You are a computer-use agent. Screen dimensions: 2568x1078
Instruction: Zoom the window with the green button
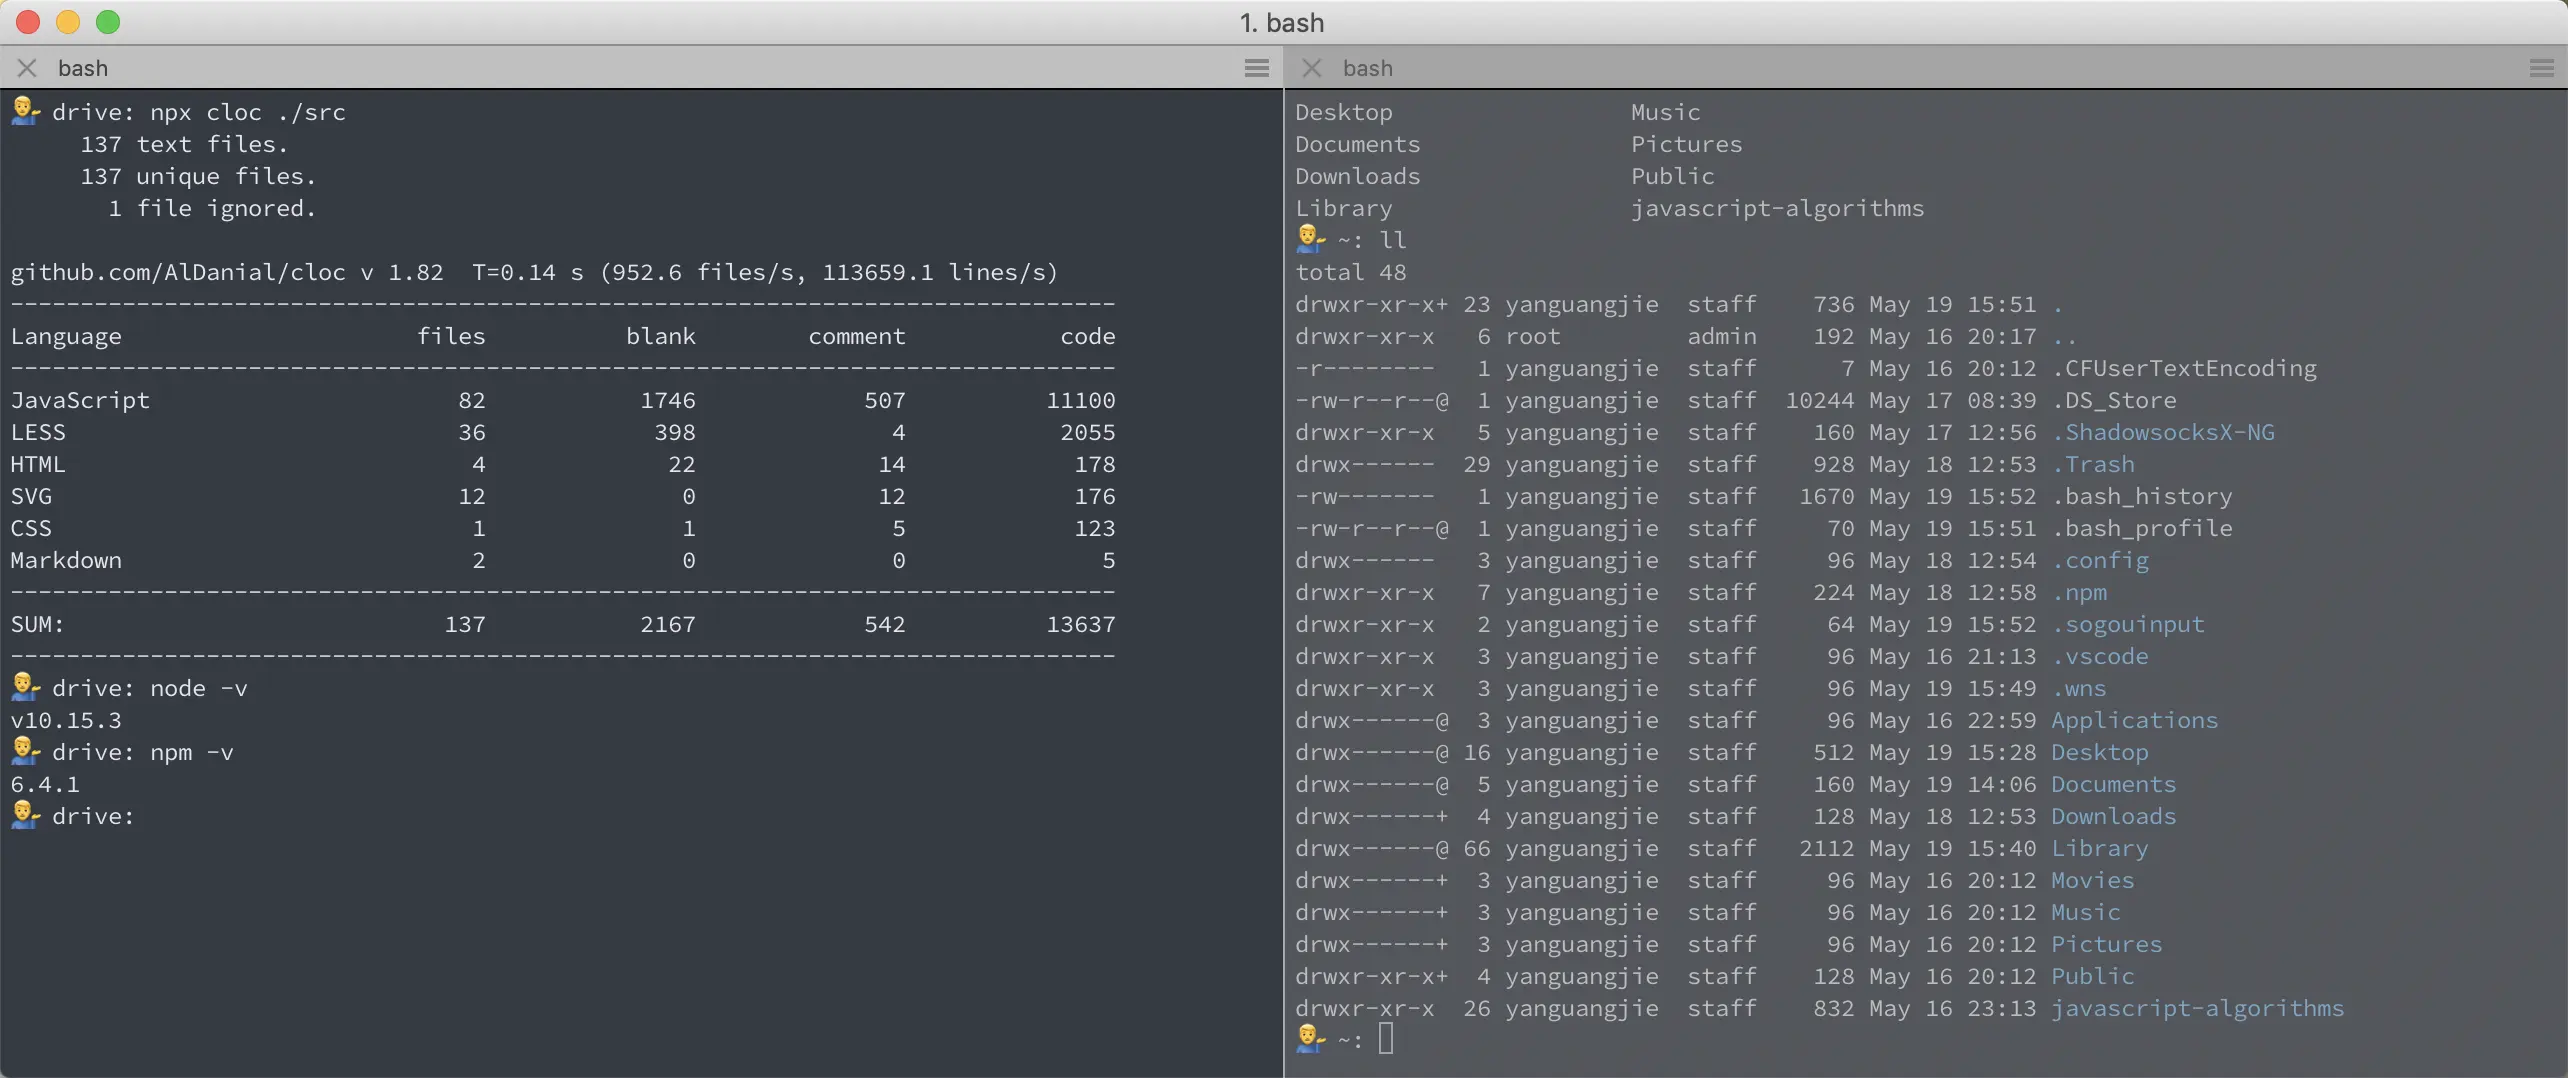pos(108,22)
